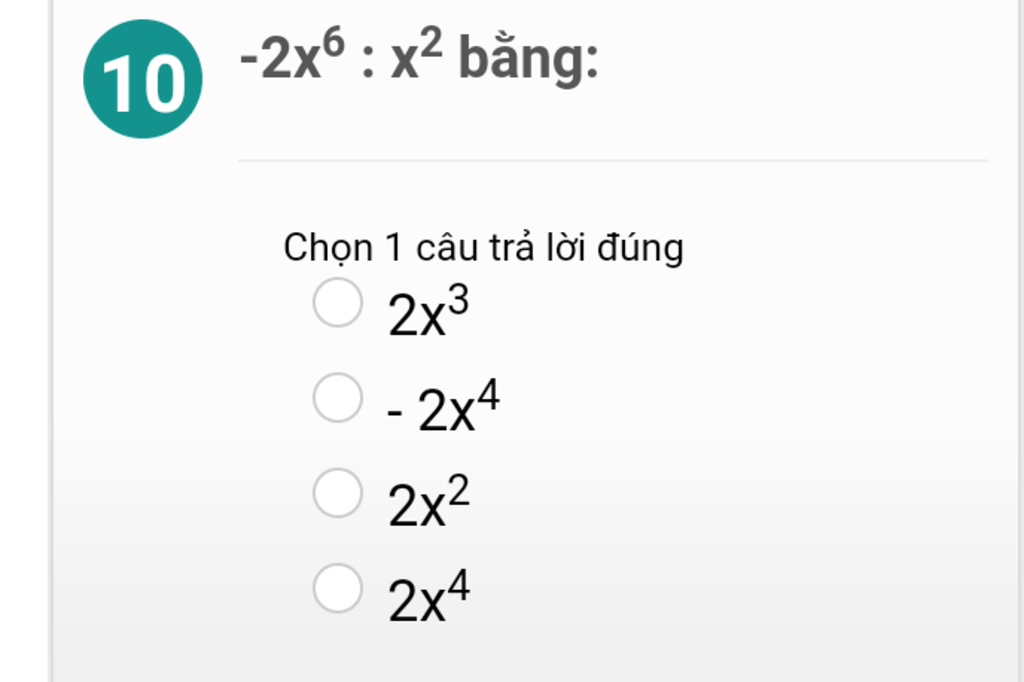
Task: Mark the last radio button, 2x⁴
Action: [338, 588]
